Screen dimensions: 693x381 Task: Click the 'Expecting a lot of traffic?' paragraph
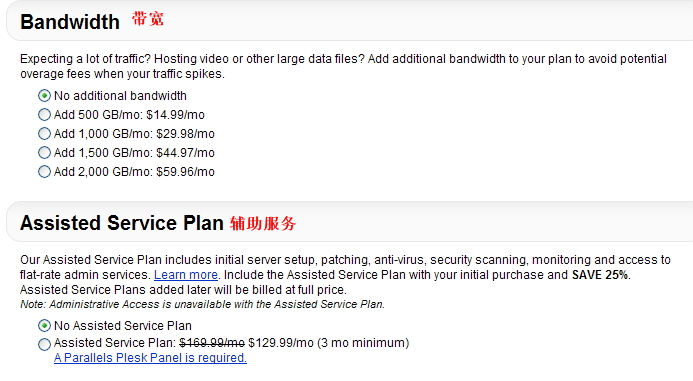(x=343, y=66)
